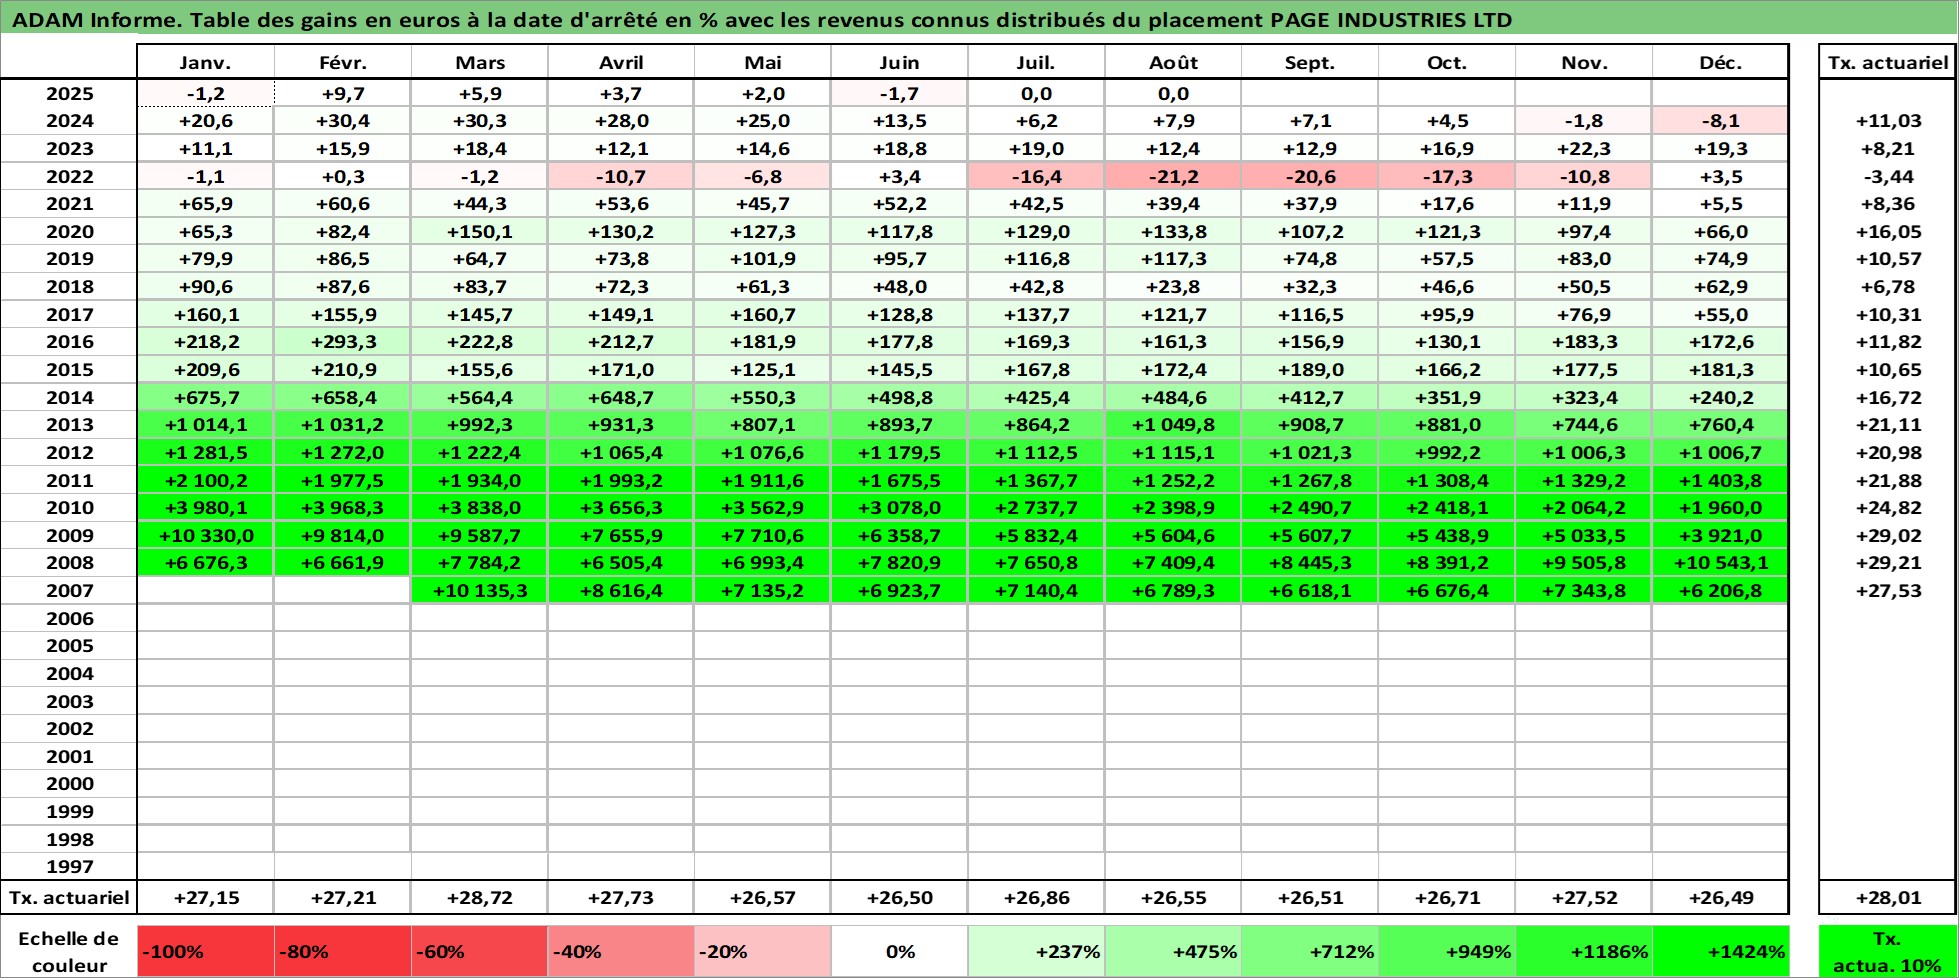Click the Oct. column header

tap(1447, 62)
